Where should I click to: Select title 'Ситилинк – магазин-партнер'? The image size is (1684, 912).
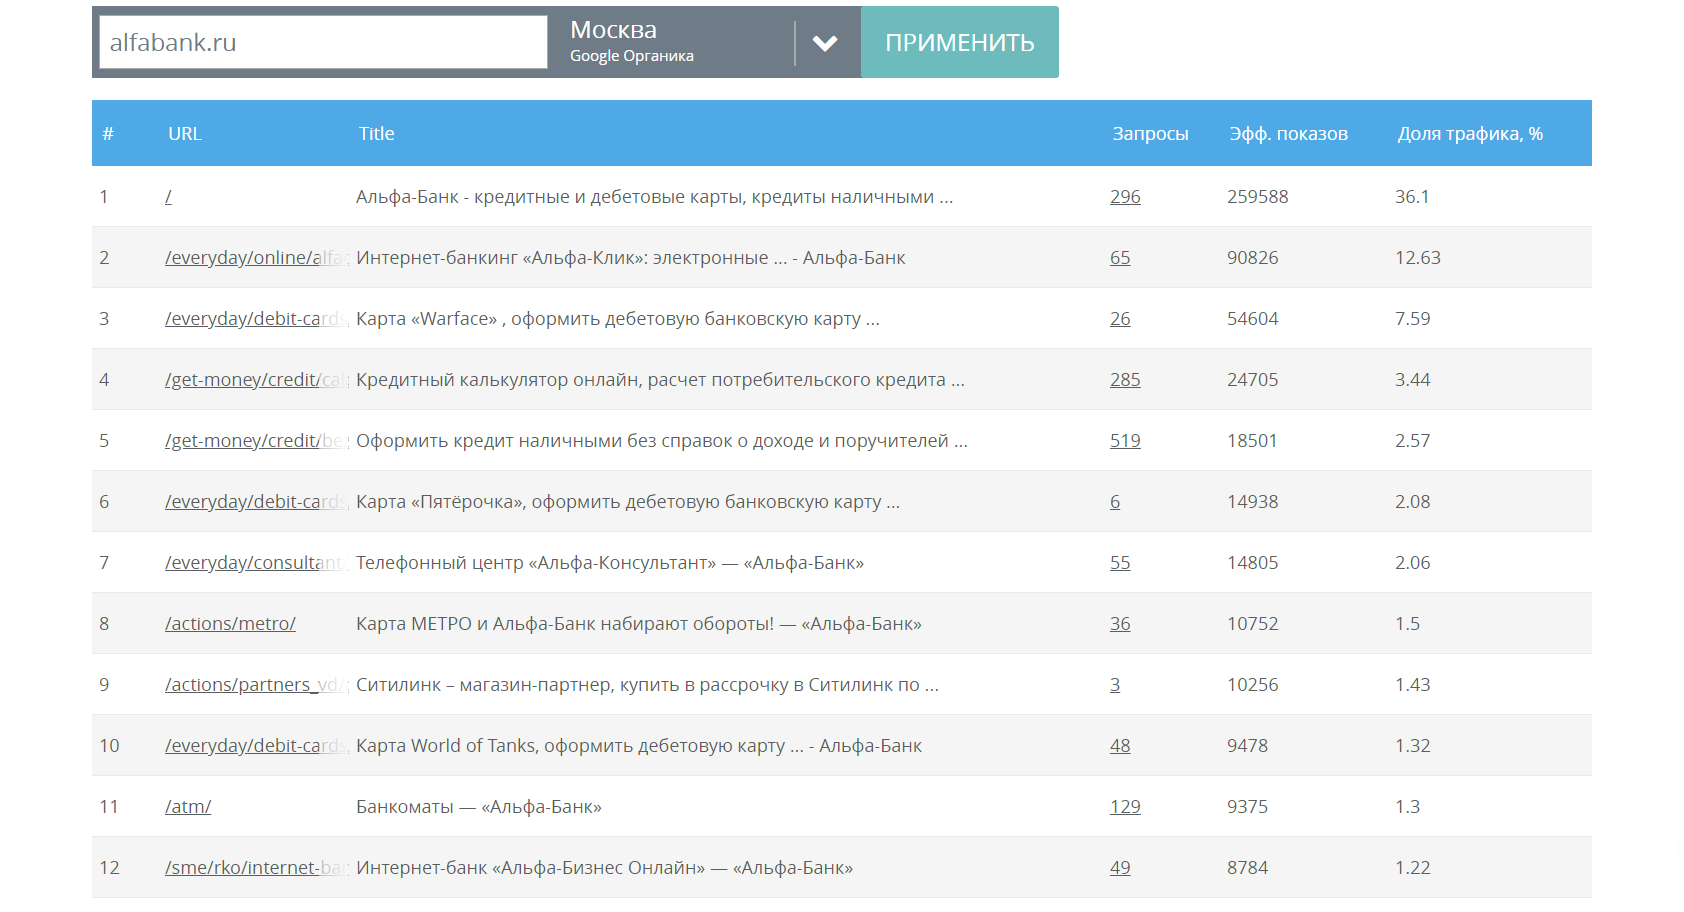coord(647,685)
